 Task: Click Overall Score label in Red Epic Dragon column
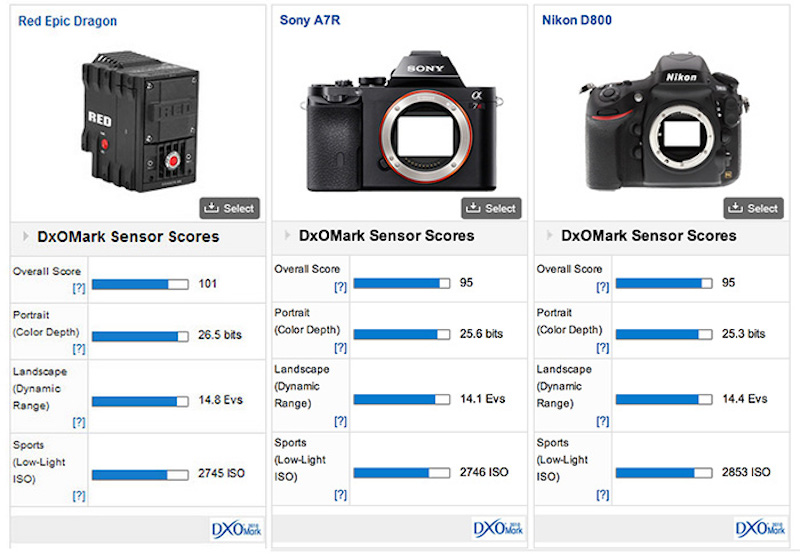coord(47,271)
